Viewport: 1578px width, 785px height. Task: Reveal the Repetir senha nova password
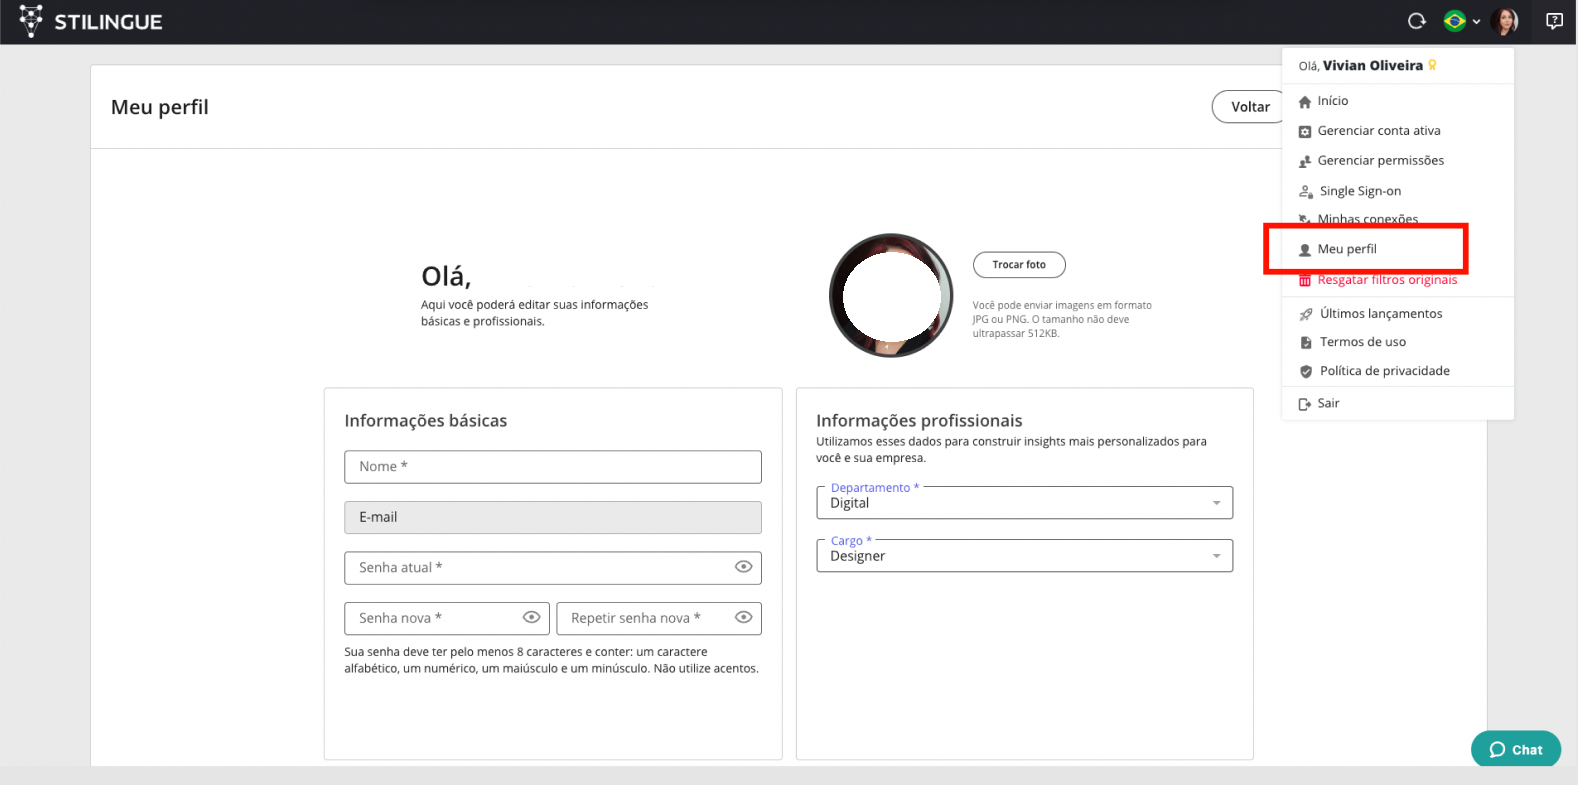click(743, 618)
